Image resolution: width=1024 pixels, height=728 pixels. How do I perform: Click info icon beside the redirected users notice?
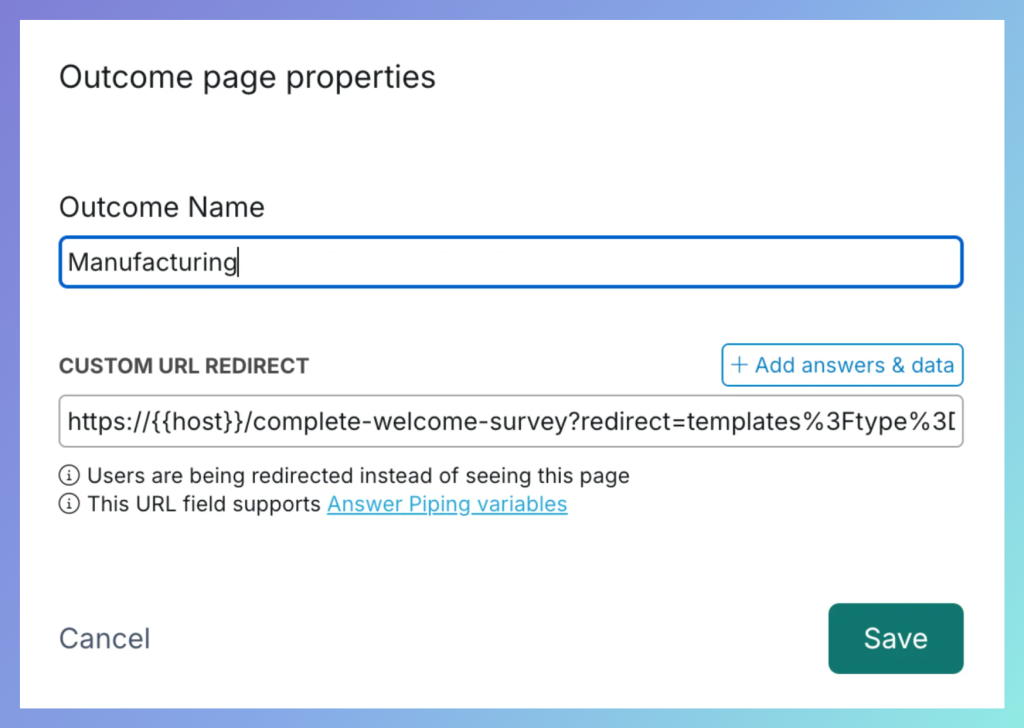click(x=69, y=476)
